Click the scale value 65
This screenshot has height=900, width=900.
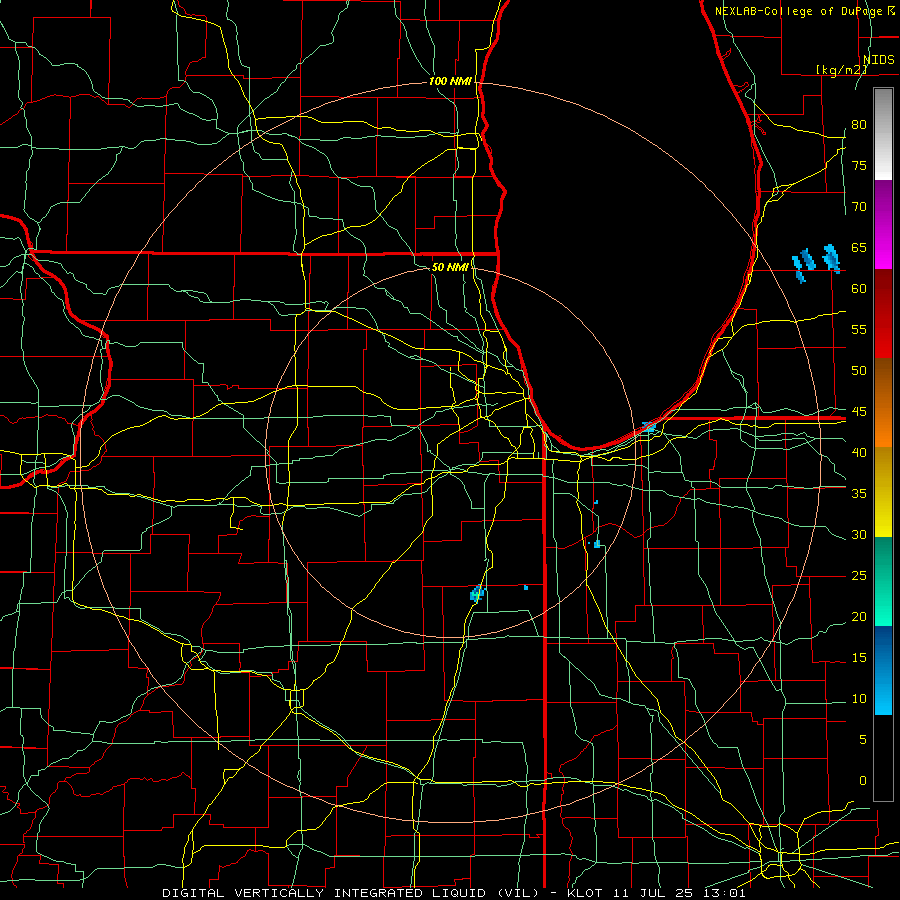pos(859,247)
